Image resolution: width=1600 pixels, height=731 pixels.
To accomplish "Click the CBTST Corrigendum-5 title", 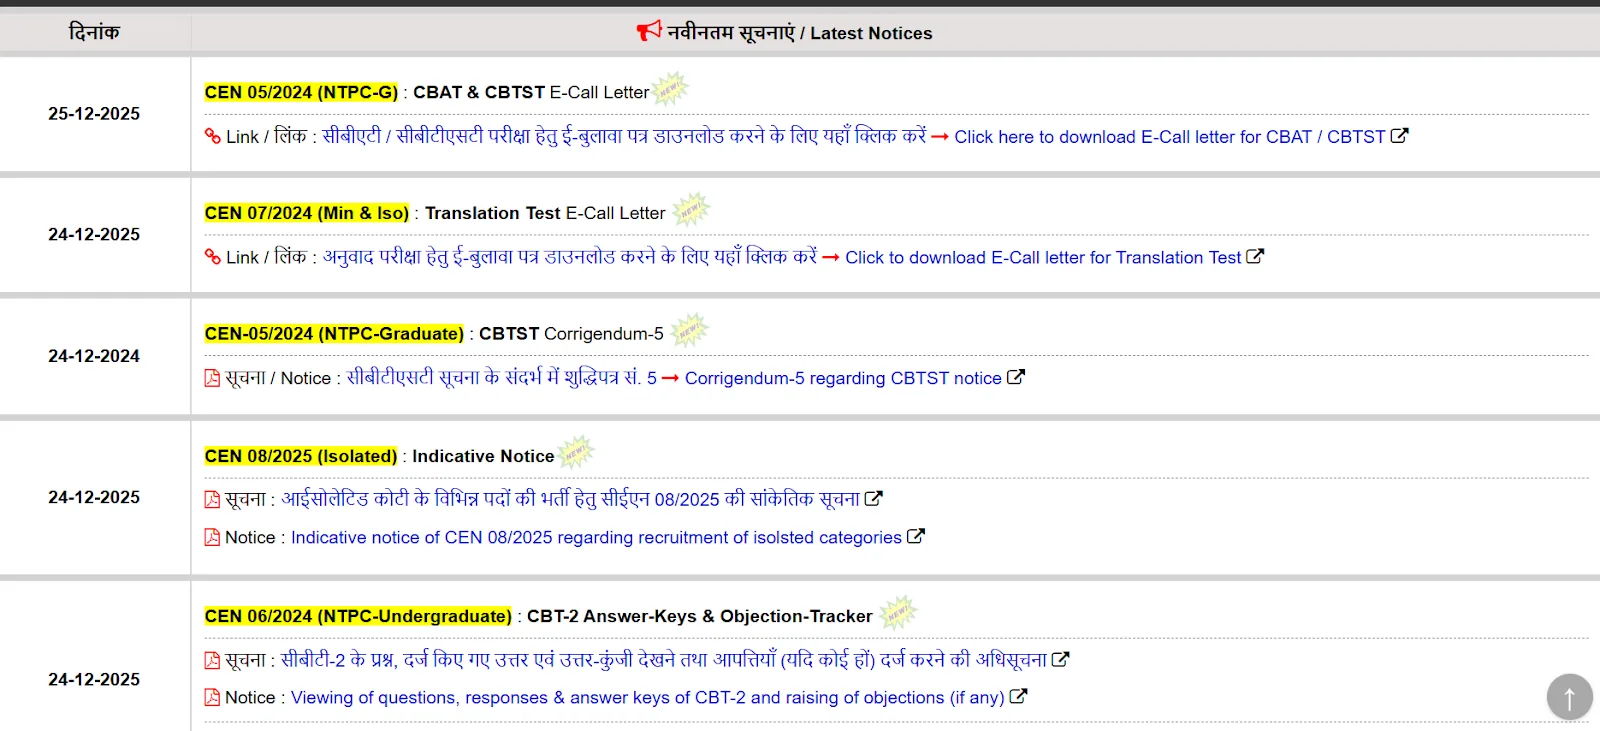I will pos(571,334).
